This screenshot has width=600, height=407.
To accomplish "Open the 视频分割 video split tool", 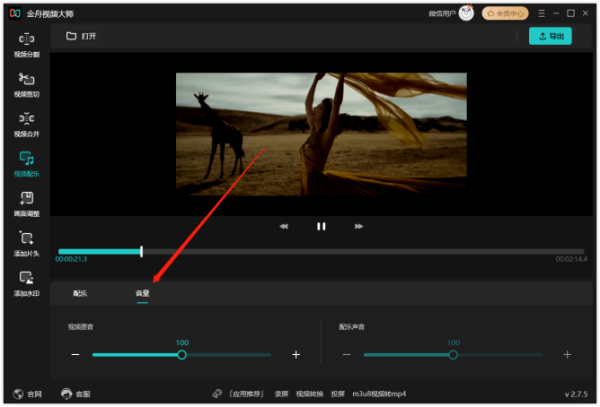I will (26, 45).
